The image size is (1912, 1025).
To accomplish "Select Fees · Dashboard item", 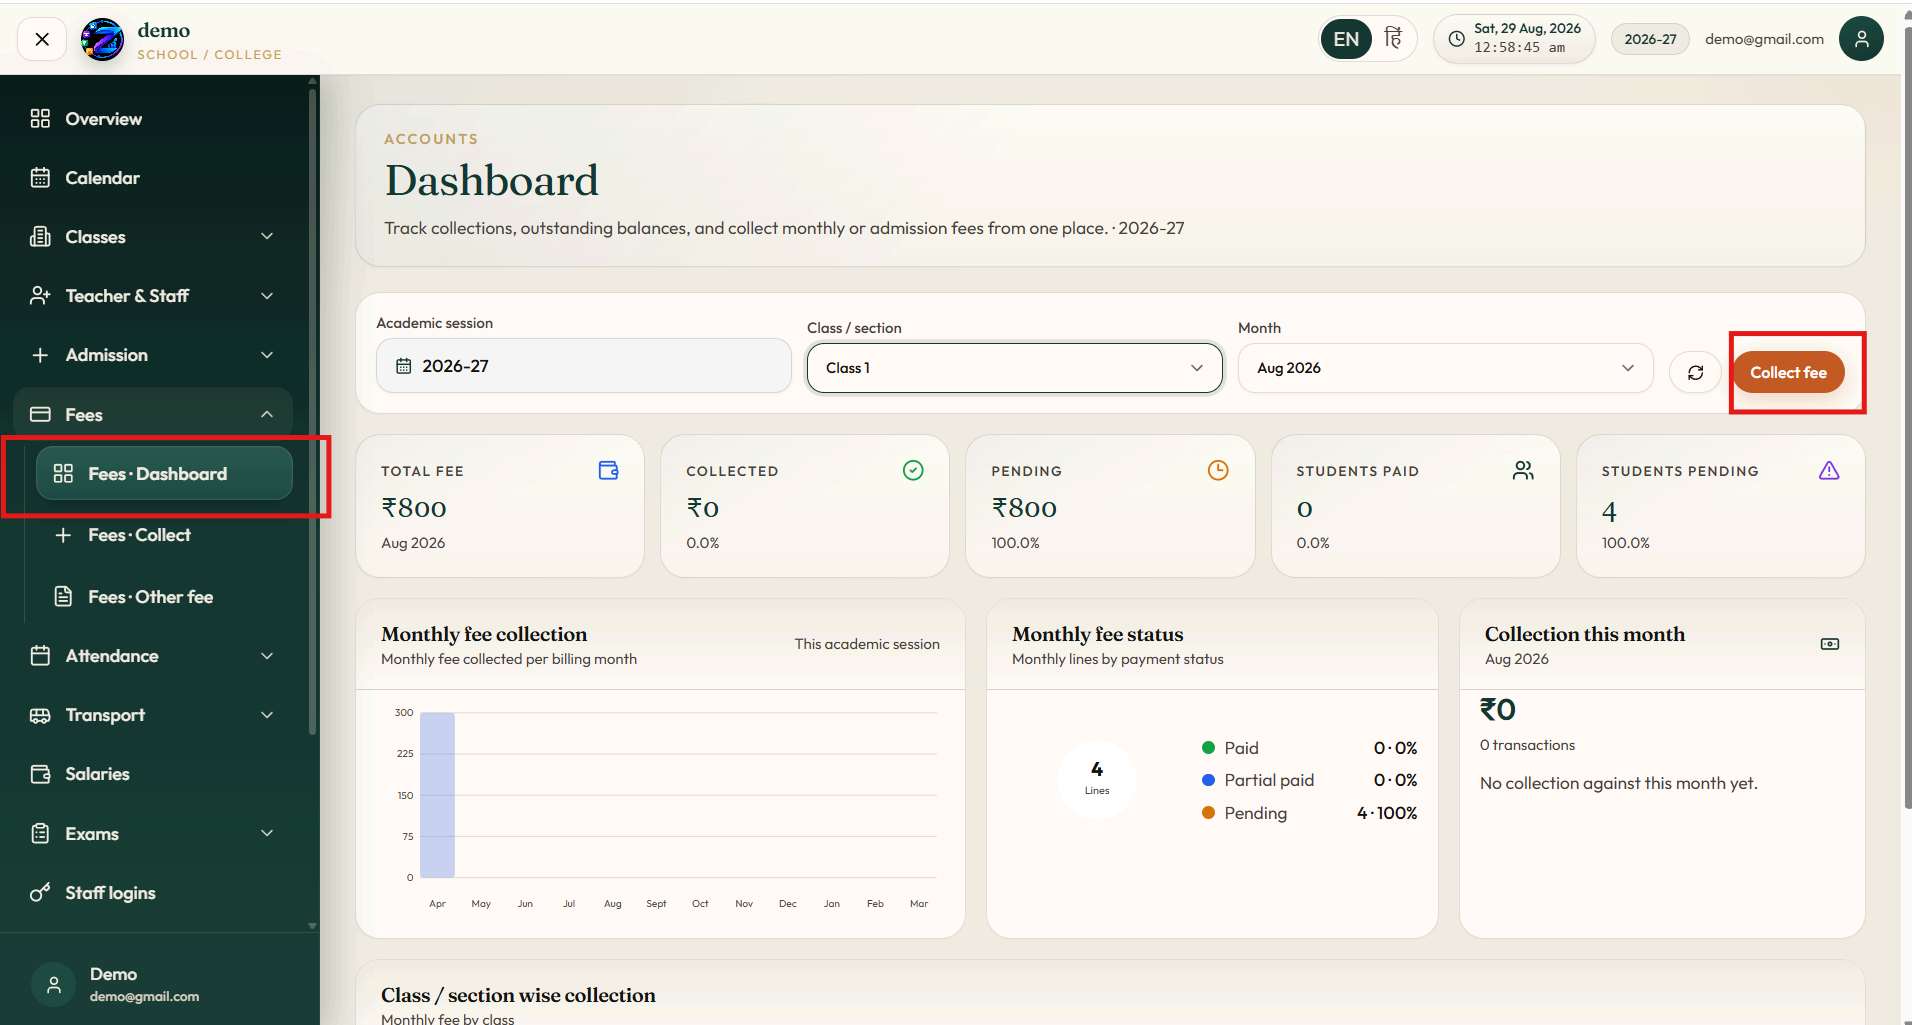I will pos(164,474).
